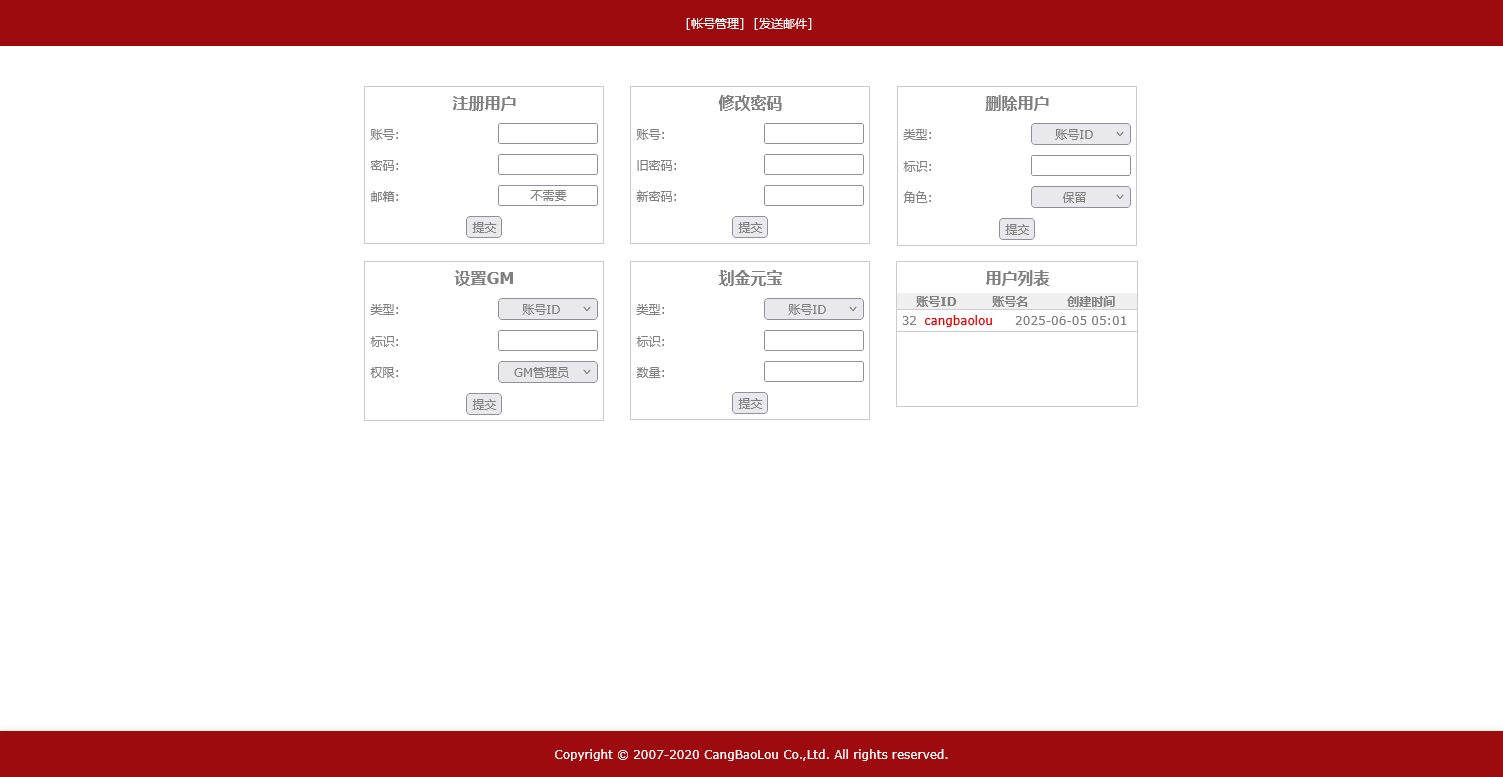The width and height of the screenshot is (1503, 777).
Task: Submit the 删除用户 delete user form
Action: pos(1017,229)
